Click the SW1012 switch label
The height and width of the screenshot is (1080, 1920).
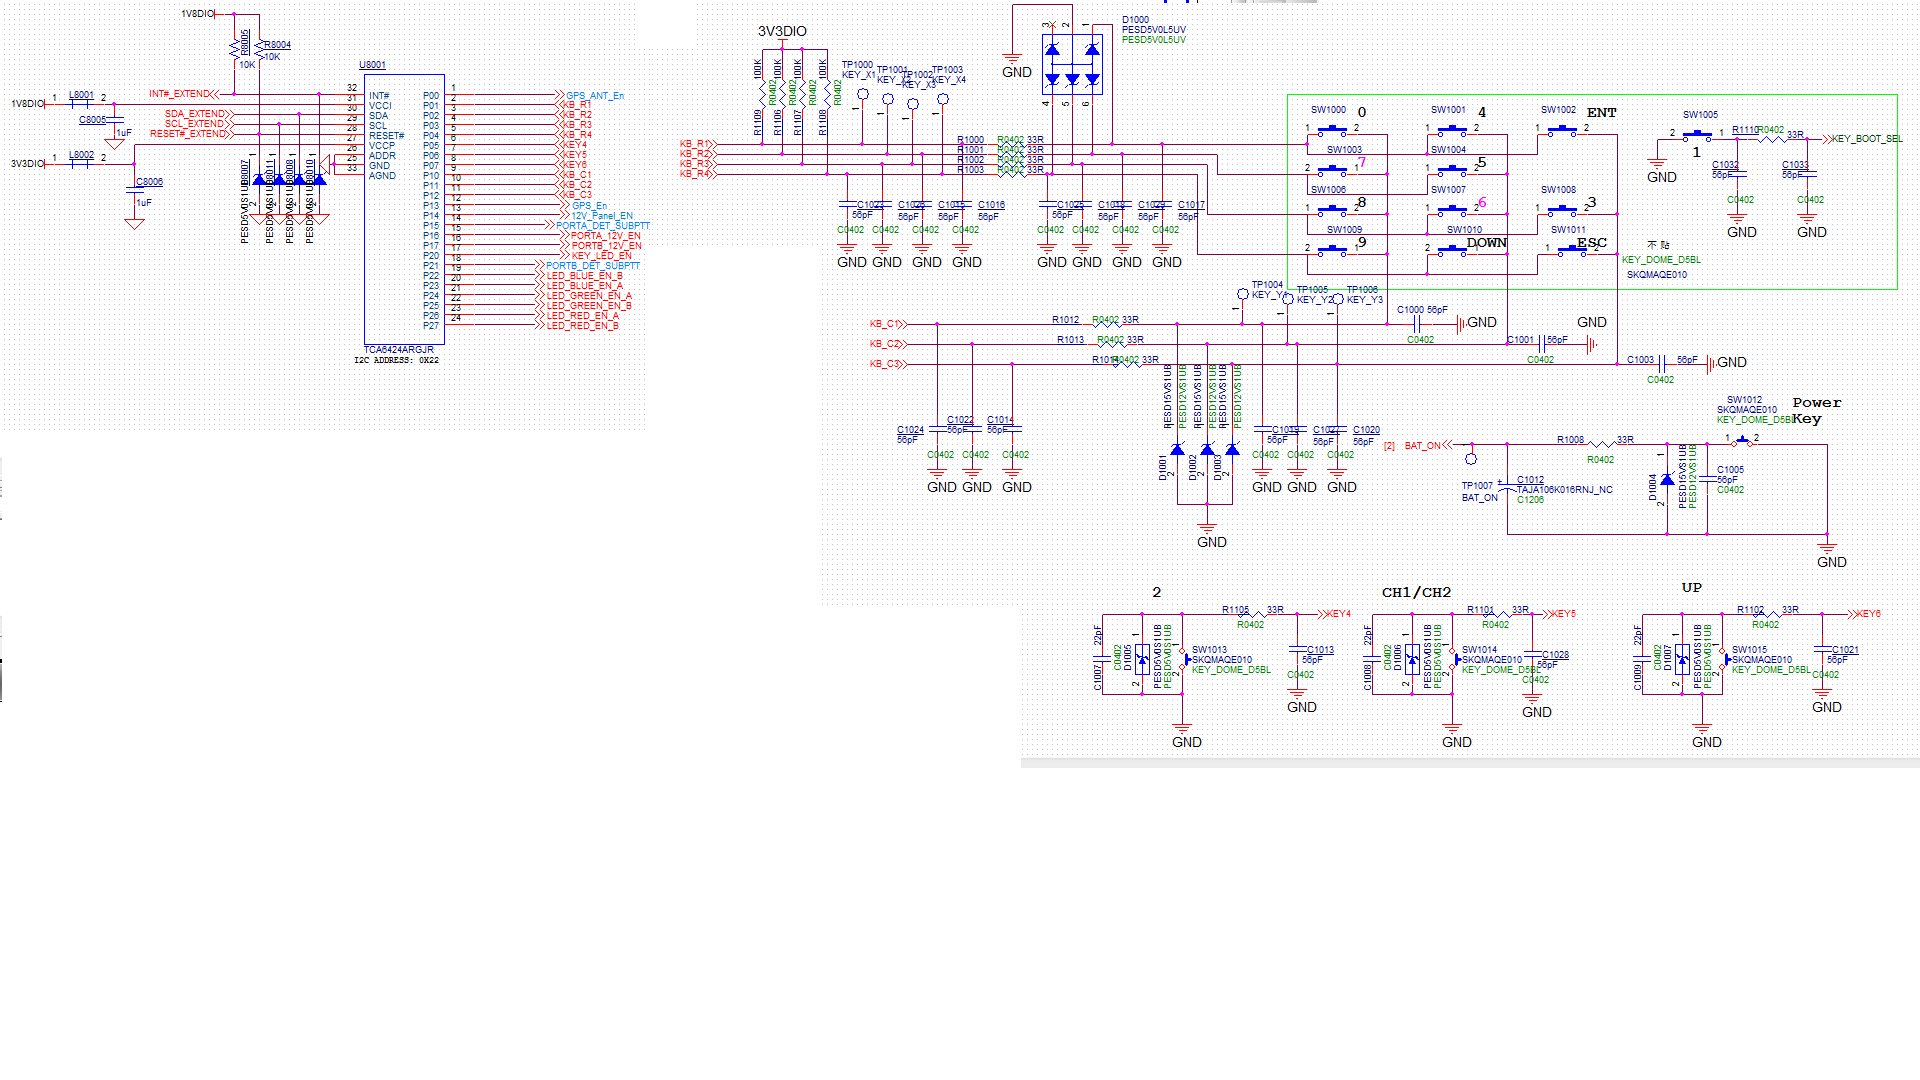click(1745, 400)
